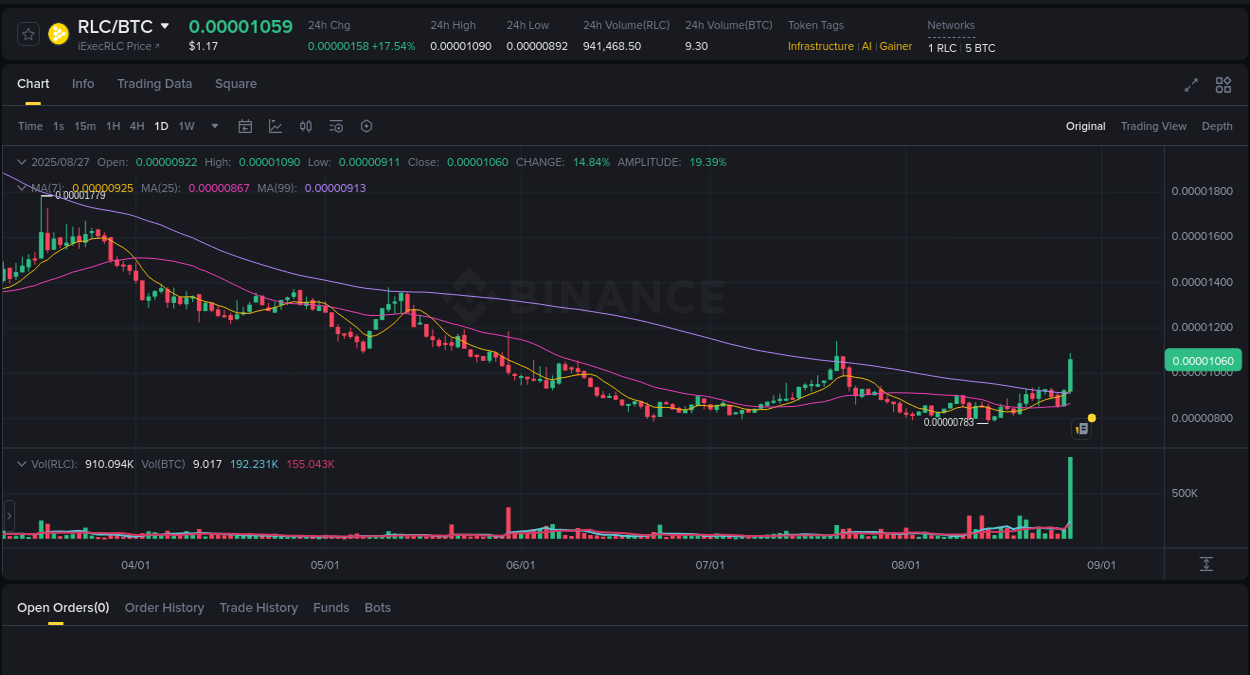Click the Gainer token tag

895,46
